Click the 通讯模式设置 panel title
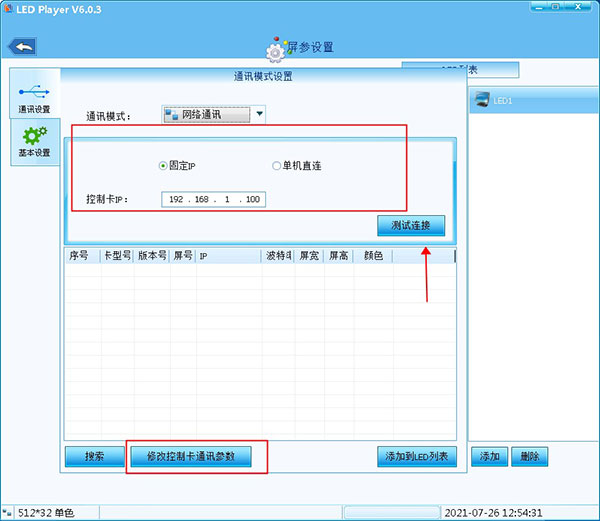 263,76
